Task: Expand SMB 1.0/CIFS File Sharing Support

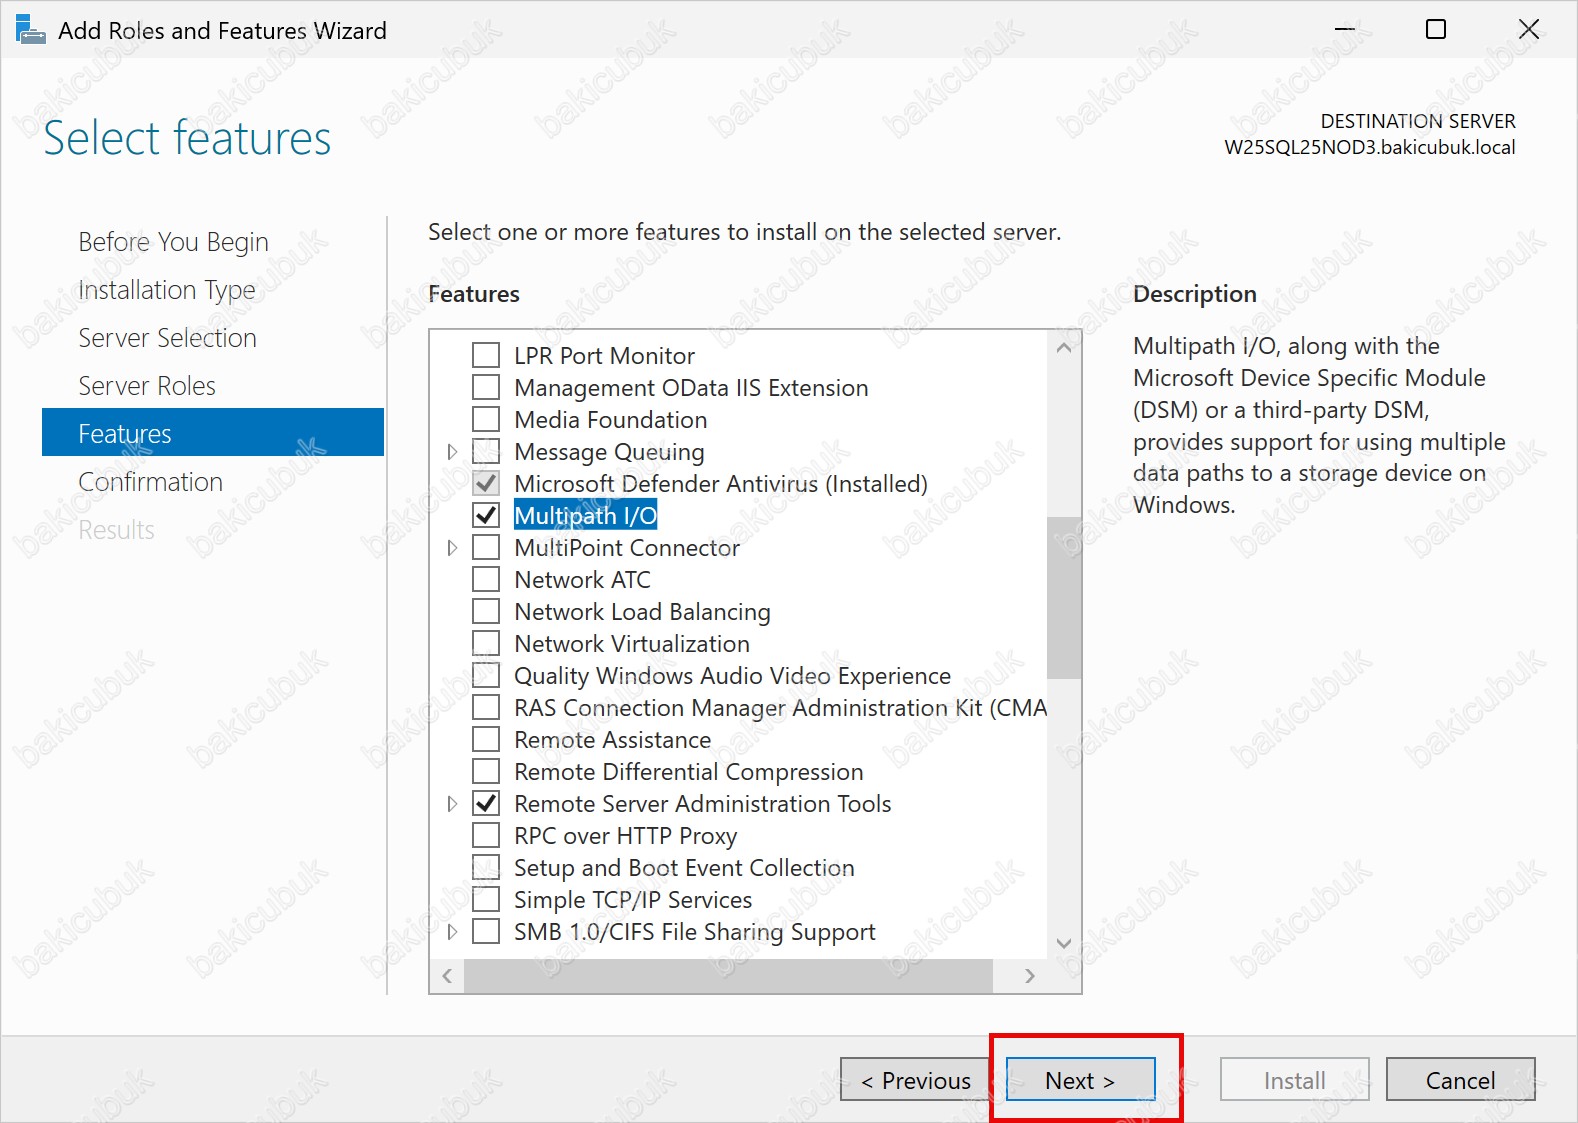Action: [452, 932]
